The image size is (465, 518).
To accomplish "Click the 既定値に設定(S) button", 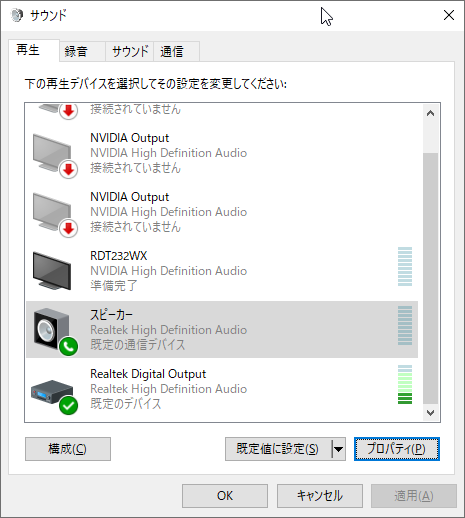I will [x=278, y=449].
